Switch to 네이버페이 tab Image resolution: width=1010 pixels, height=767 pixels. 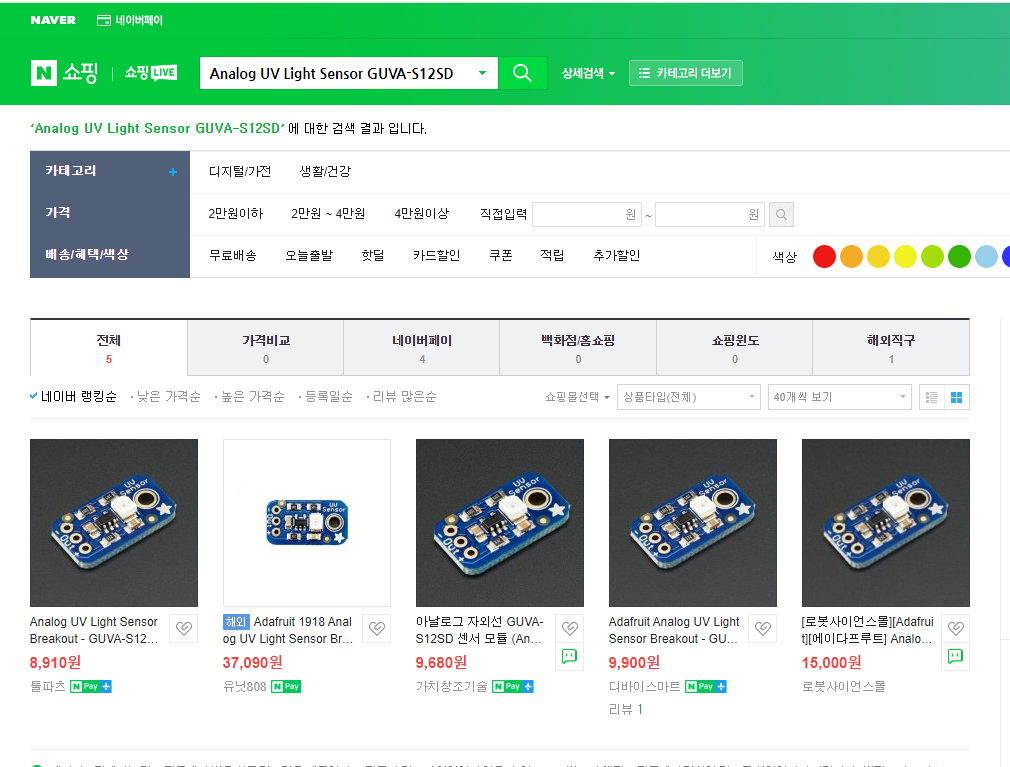click(422, 348)
